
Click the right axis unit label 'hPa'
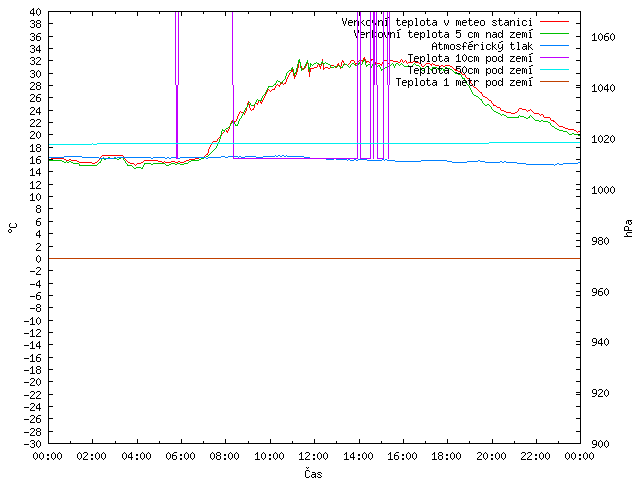(628, 228)
